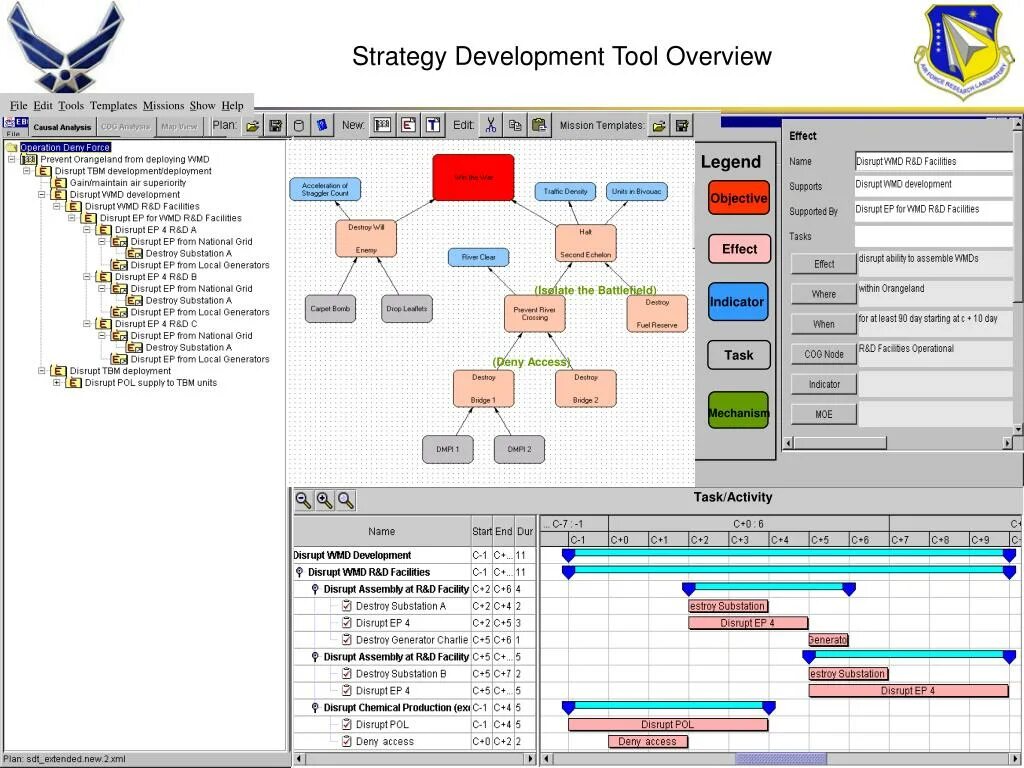Toggle the Destroy Generator Charlie task checkbox
Image resolution: width=1024 pixels, height=768 pixels.
[x=347, y=640]
